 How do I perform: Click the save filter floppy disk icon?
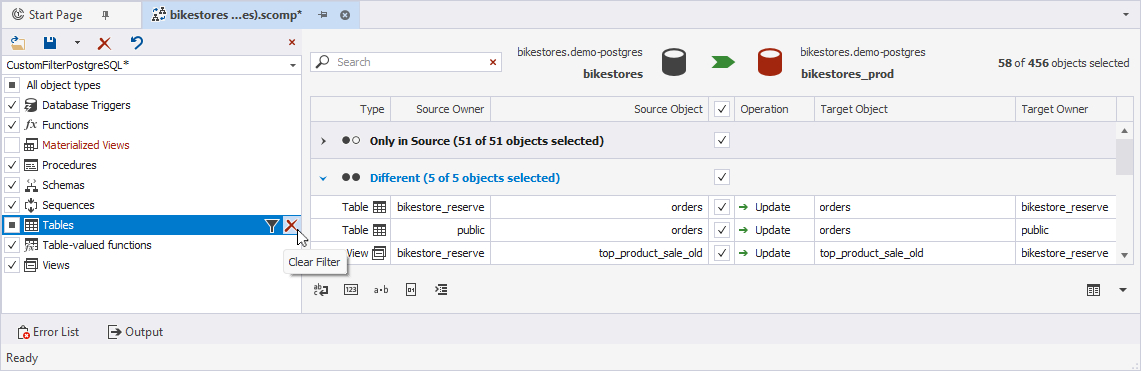tap(50, 43)
